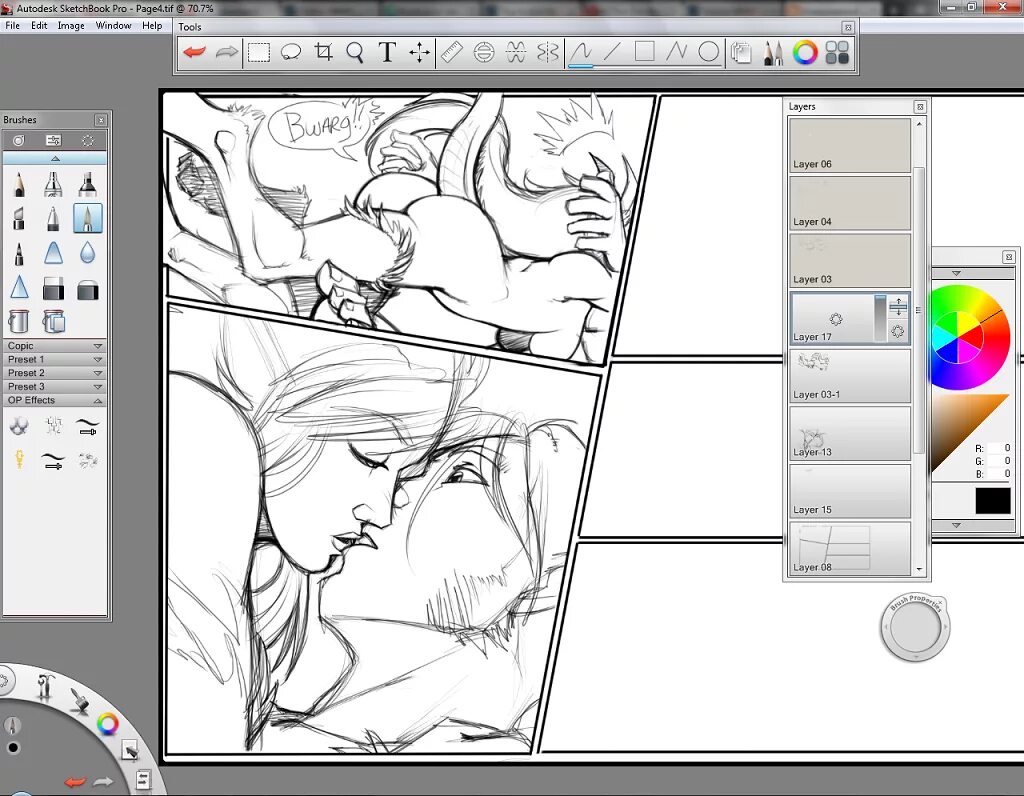This screenshot has height=796, width=1024.
Task: Open the Brush Library icon in Brushes
Action: (x=19, y=140)
